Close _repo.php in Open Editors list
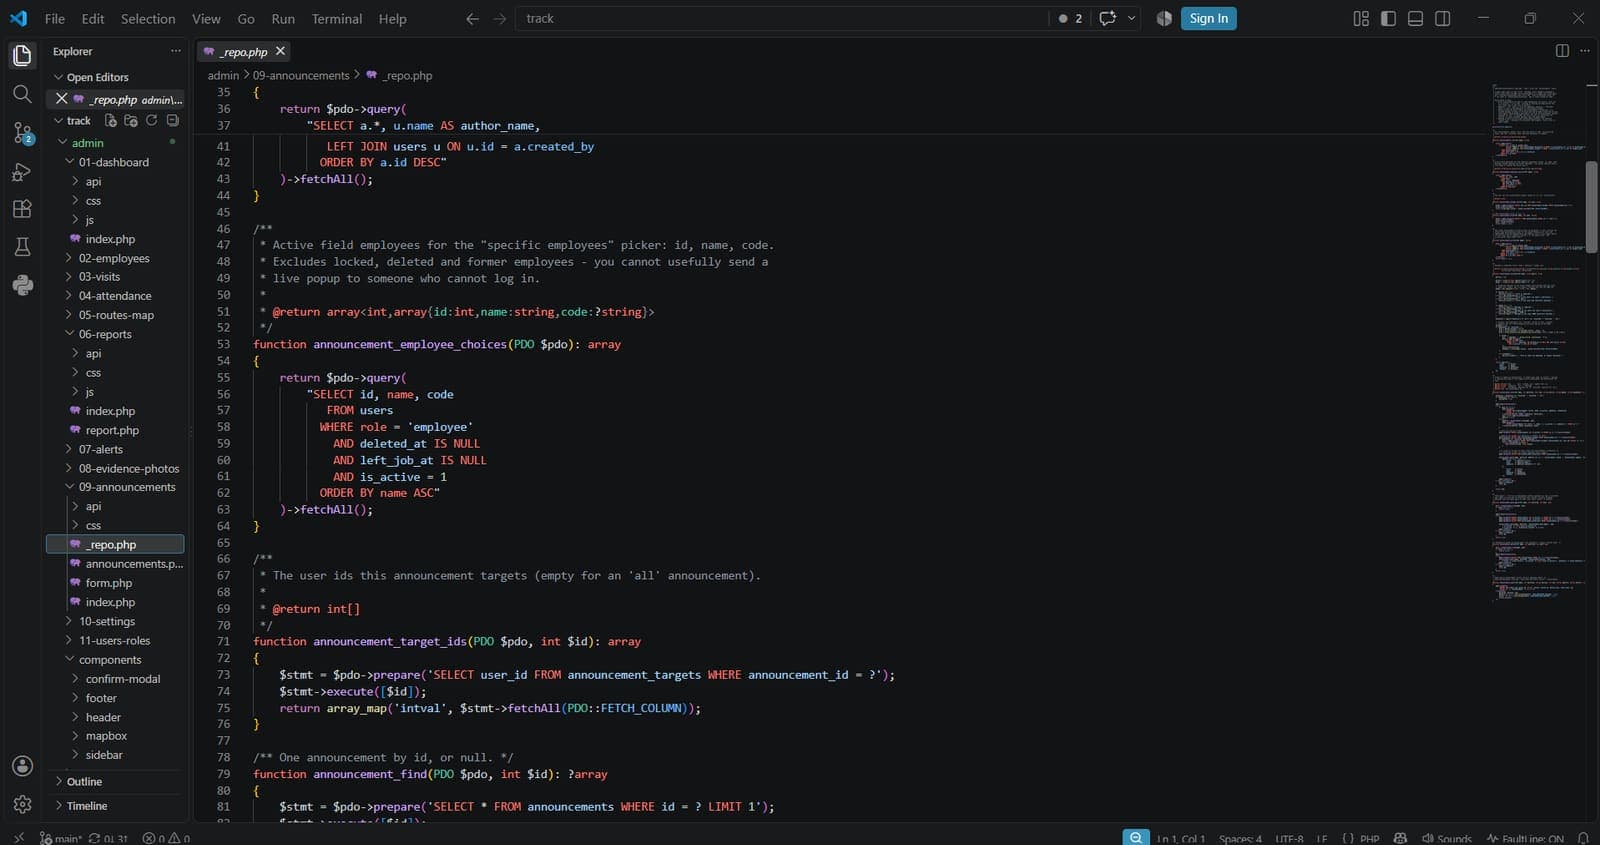Screen dimensions: 1600x845 click(x=61, y=99)
